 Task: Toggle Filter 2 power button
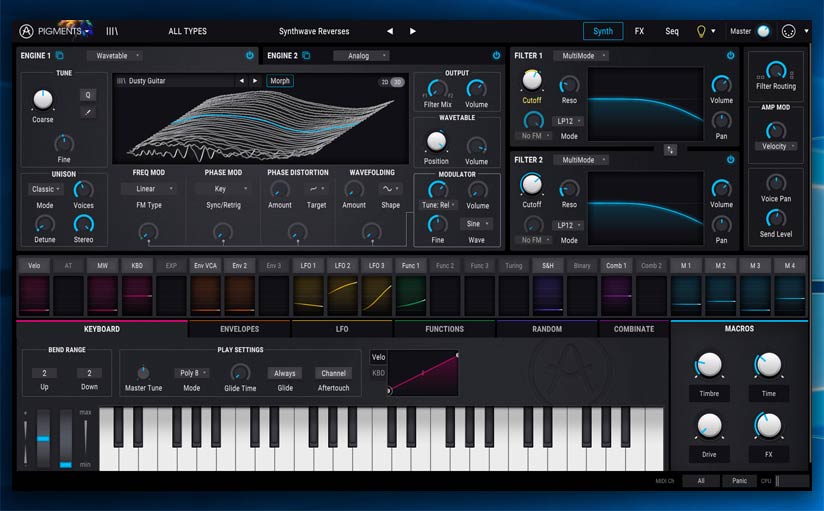click(x=730, y=159)
